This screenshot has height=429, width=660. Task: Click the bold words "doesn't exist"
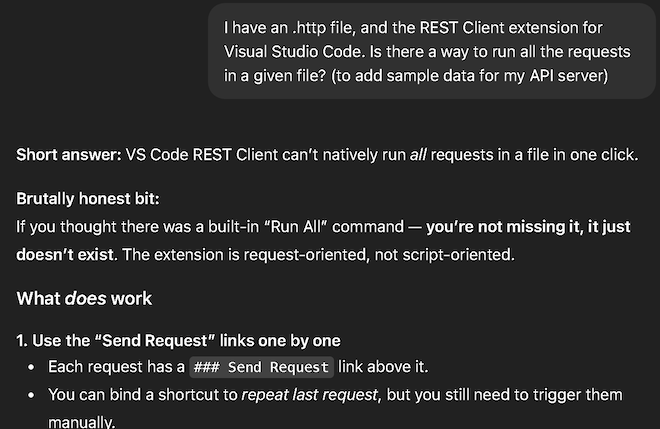(63, 254)
